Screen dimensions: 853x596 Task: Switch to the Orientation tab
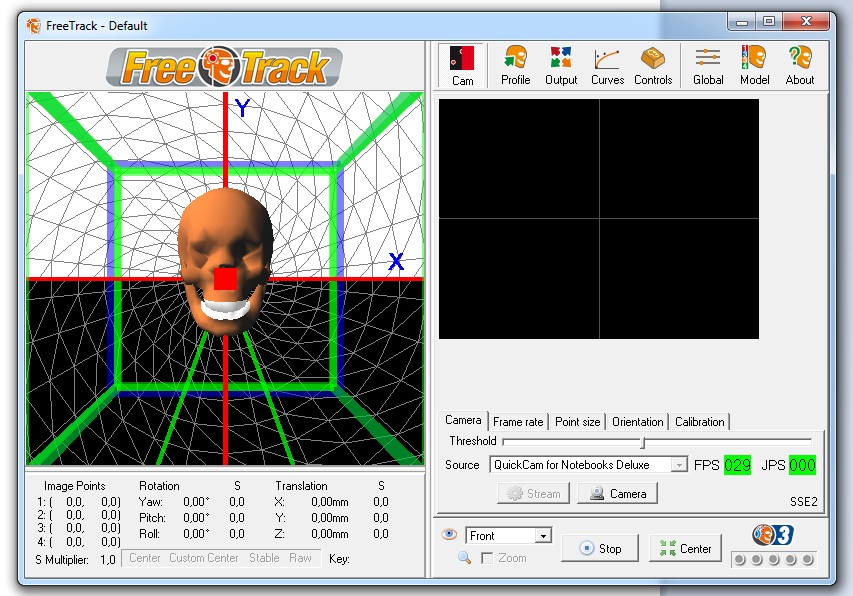(638, 421)
